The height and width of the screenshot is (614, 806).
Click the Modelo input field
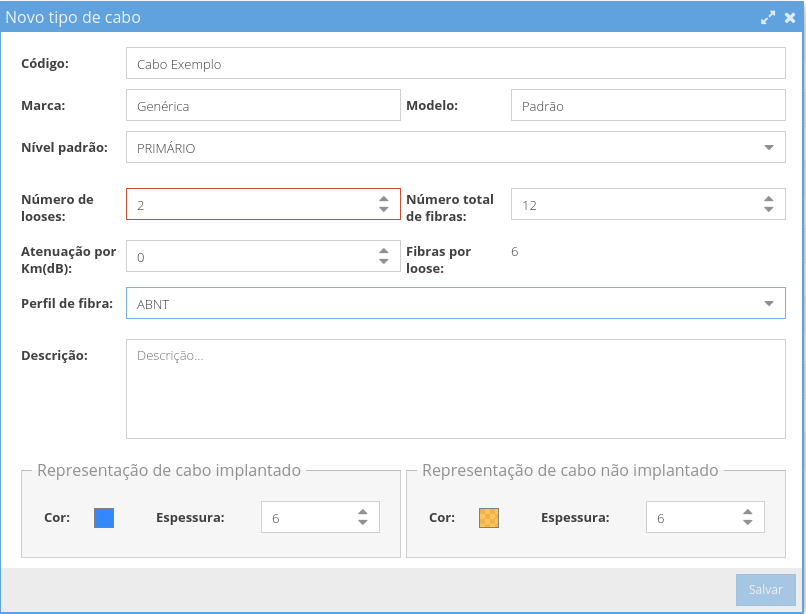point(648,105)
